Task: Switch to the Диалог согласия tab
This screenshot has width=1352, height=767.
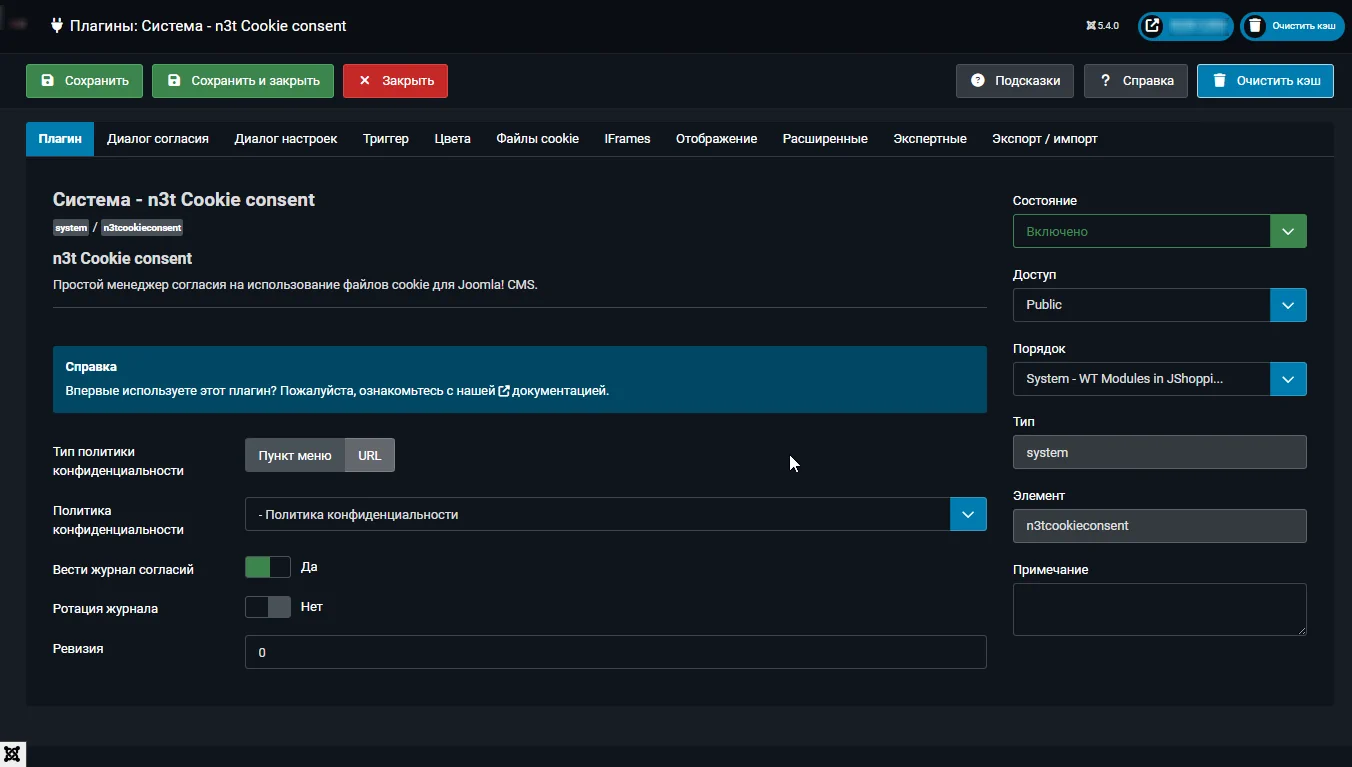Action: pos(158,139)
